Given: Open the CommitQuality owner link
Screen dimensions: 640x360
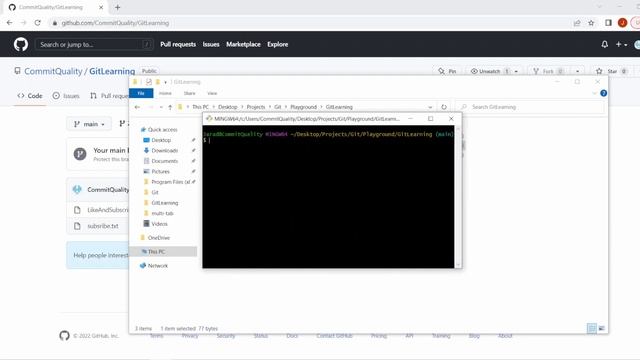Looking at the screenshot, I should 53,71.
